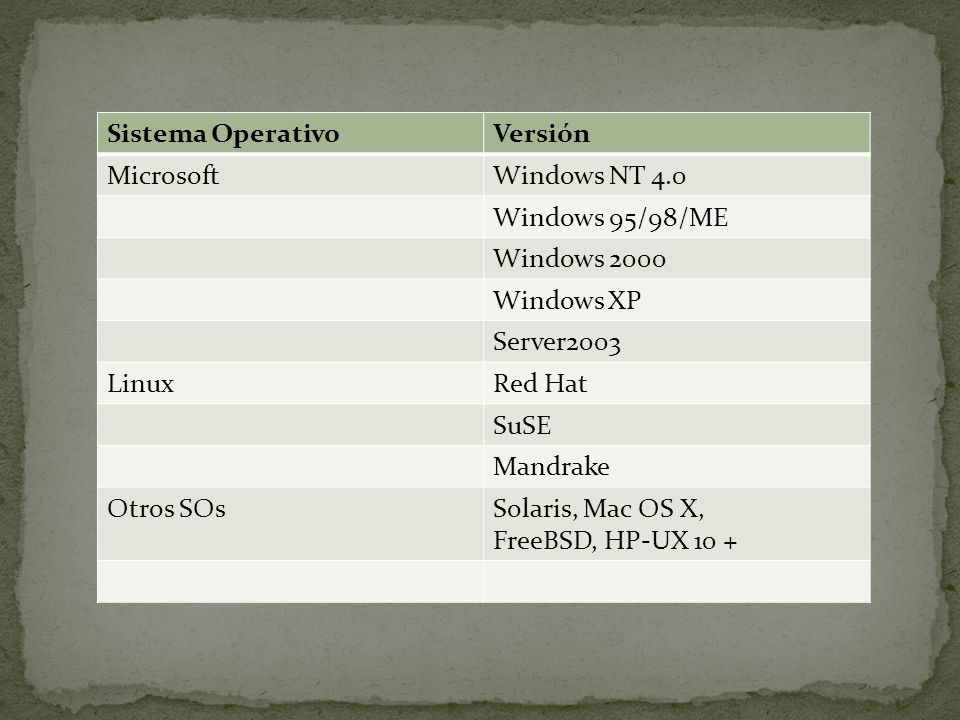Select the Versión header cell

[677, 133]
